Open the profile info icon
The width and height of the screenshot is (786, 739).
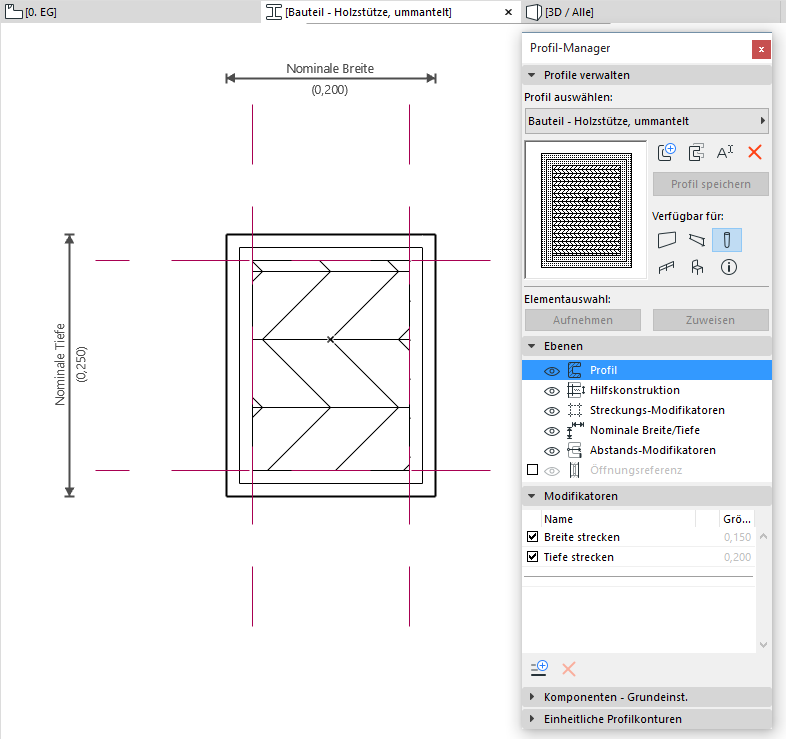(x=728, y=268)
